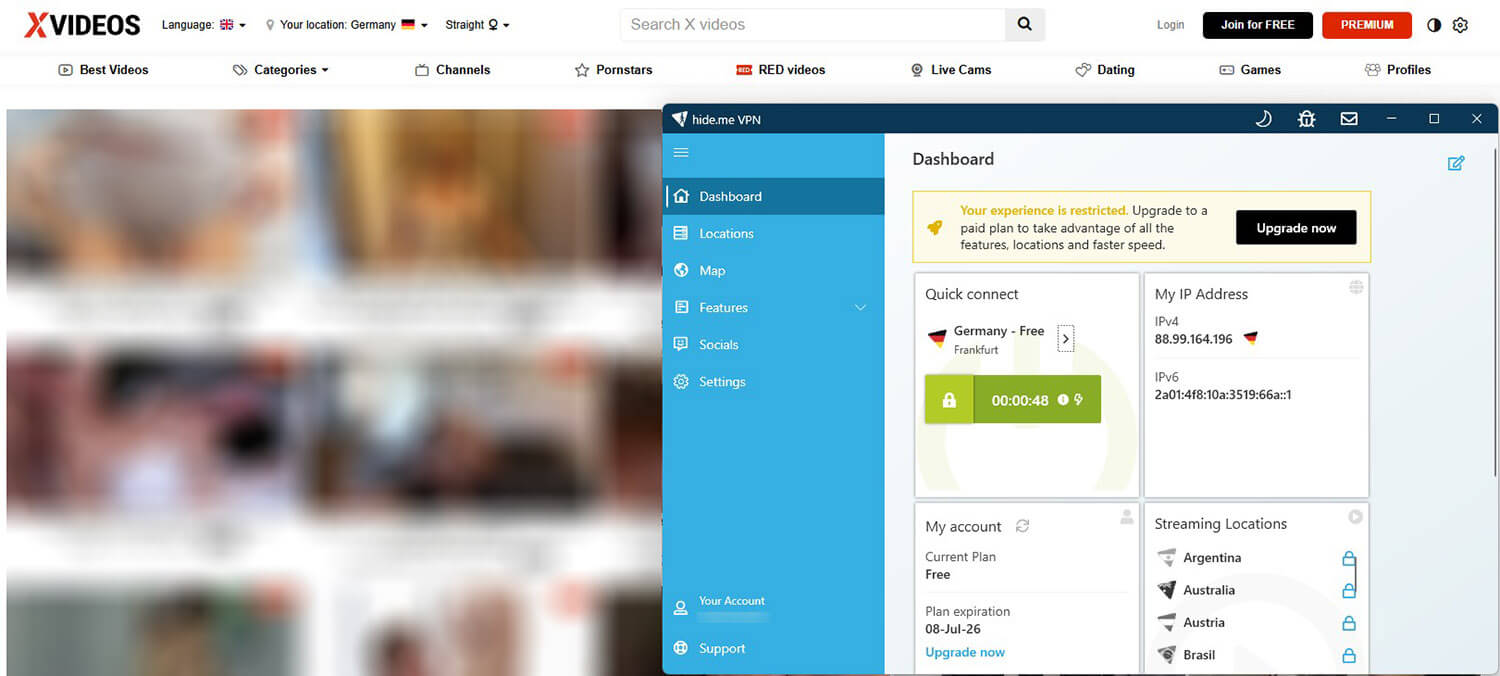Expand the Features chevron in VPN sidebar
This screenshot has height=676, width=1500.
click(x=860, y=308)
